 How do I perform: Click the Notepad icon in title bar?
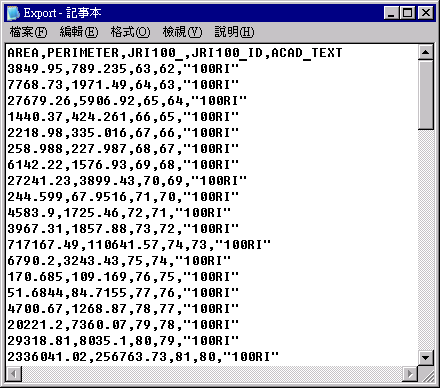(14, 13)
